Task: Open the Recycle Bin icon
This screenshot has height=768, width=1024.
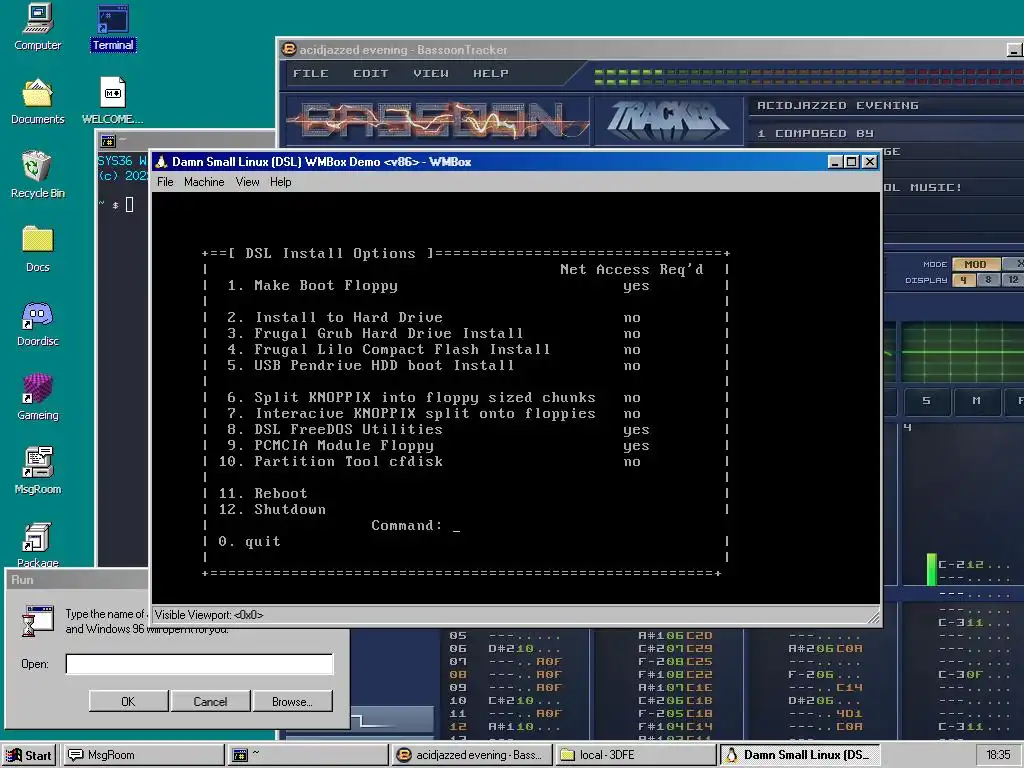Action: [x=37, y=175]
